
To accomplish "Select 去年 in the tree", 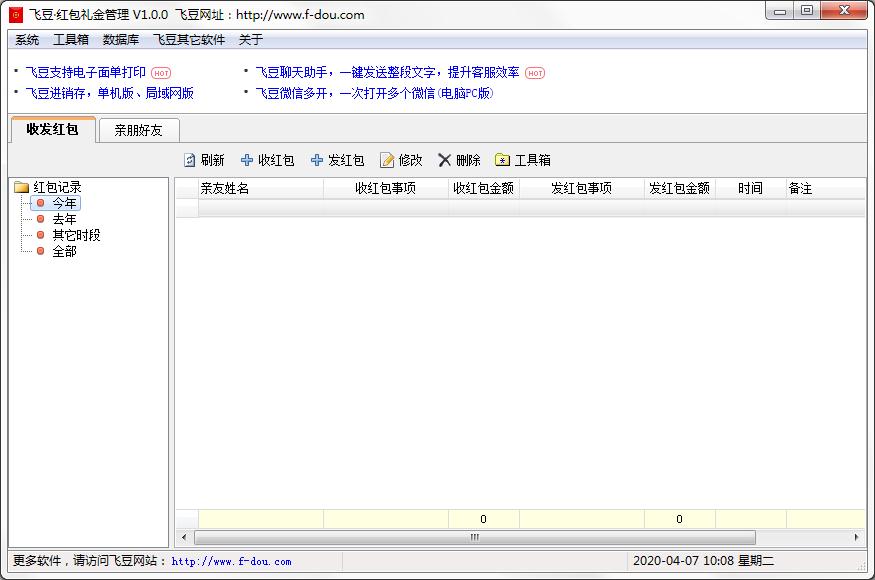I will pos(65,219).
